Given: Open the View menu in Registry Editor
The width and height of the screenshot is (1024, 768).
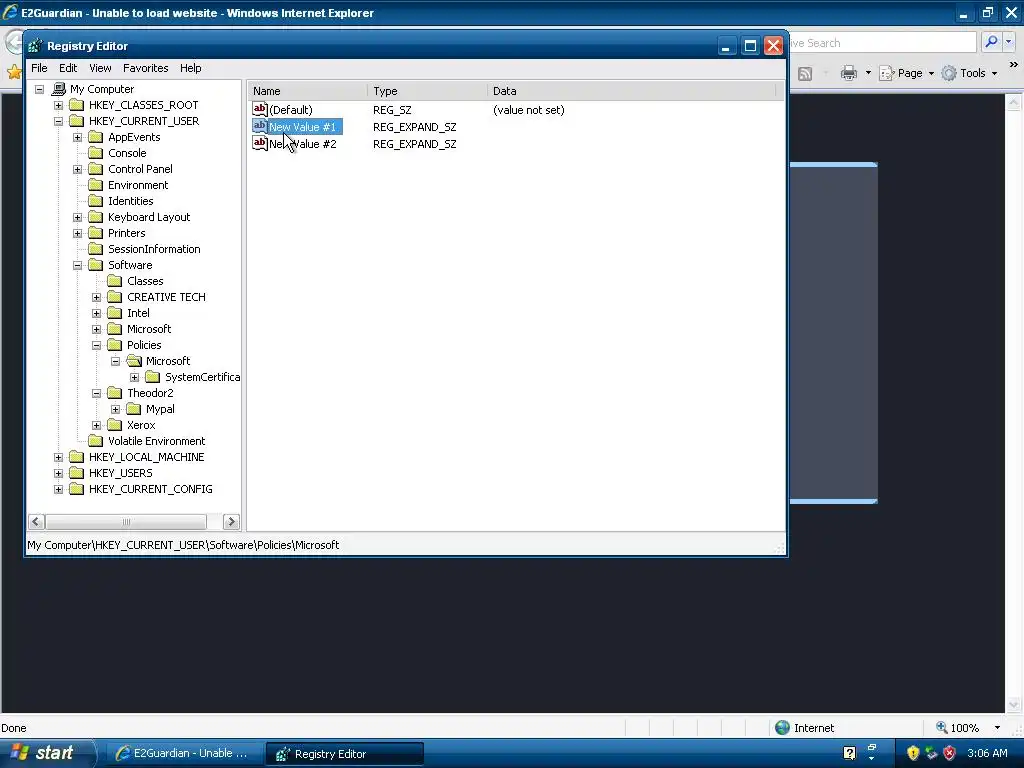Looking at the screenshot, I should [x=100, y=68].
